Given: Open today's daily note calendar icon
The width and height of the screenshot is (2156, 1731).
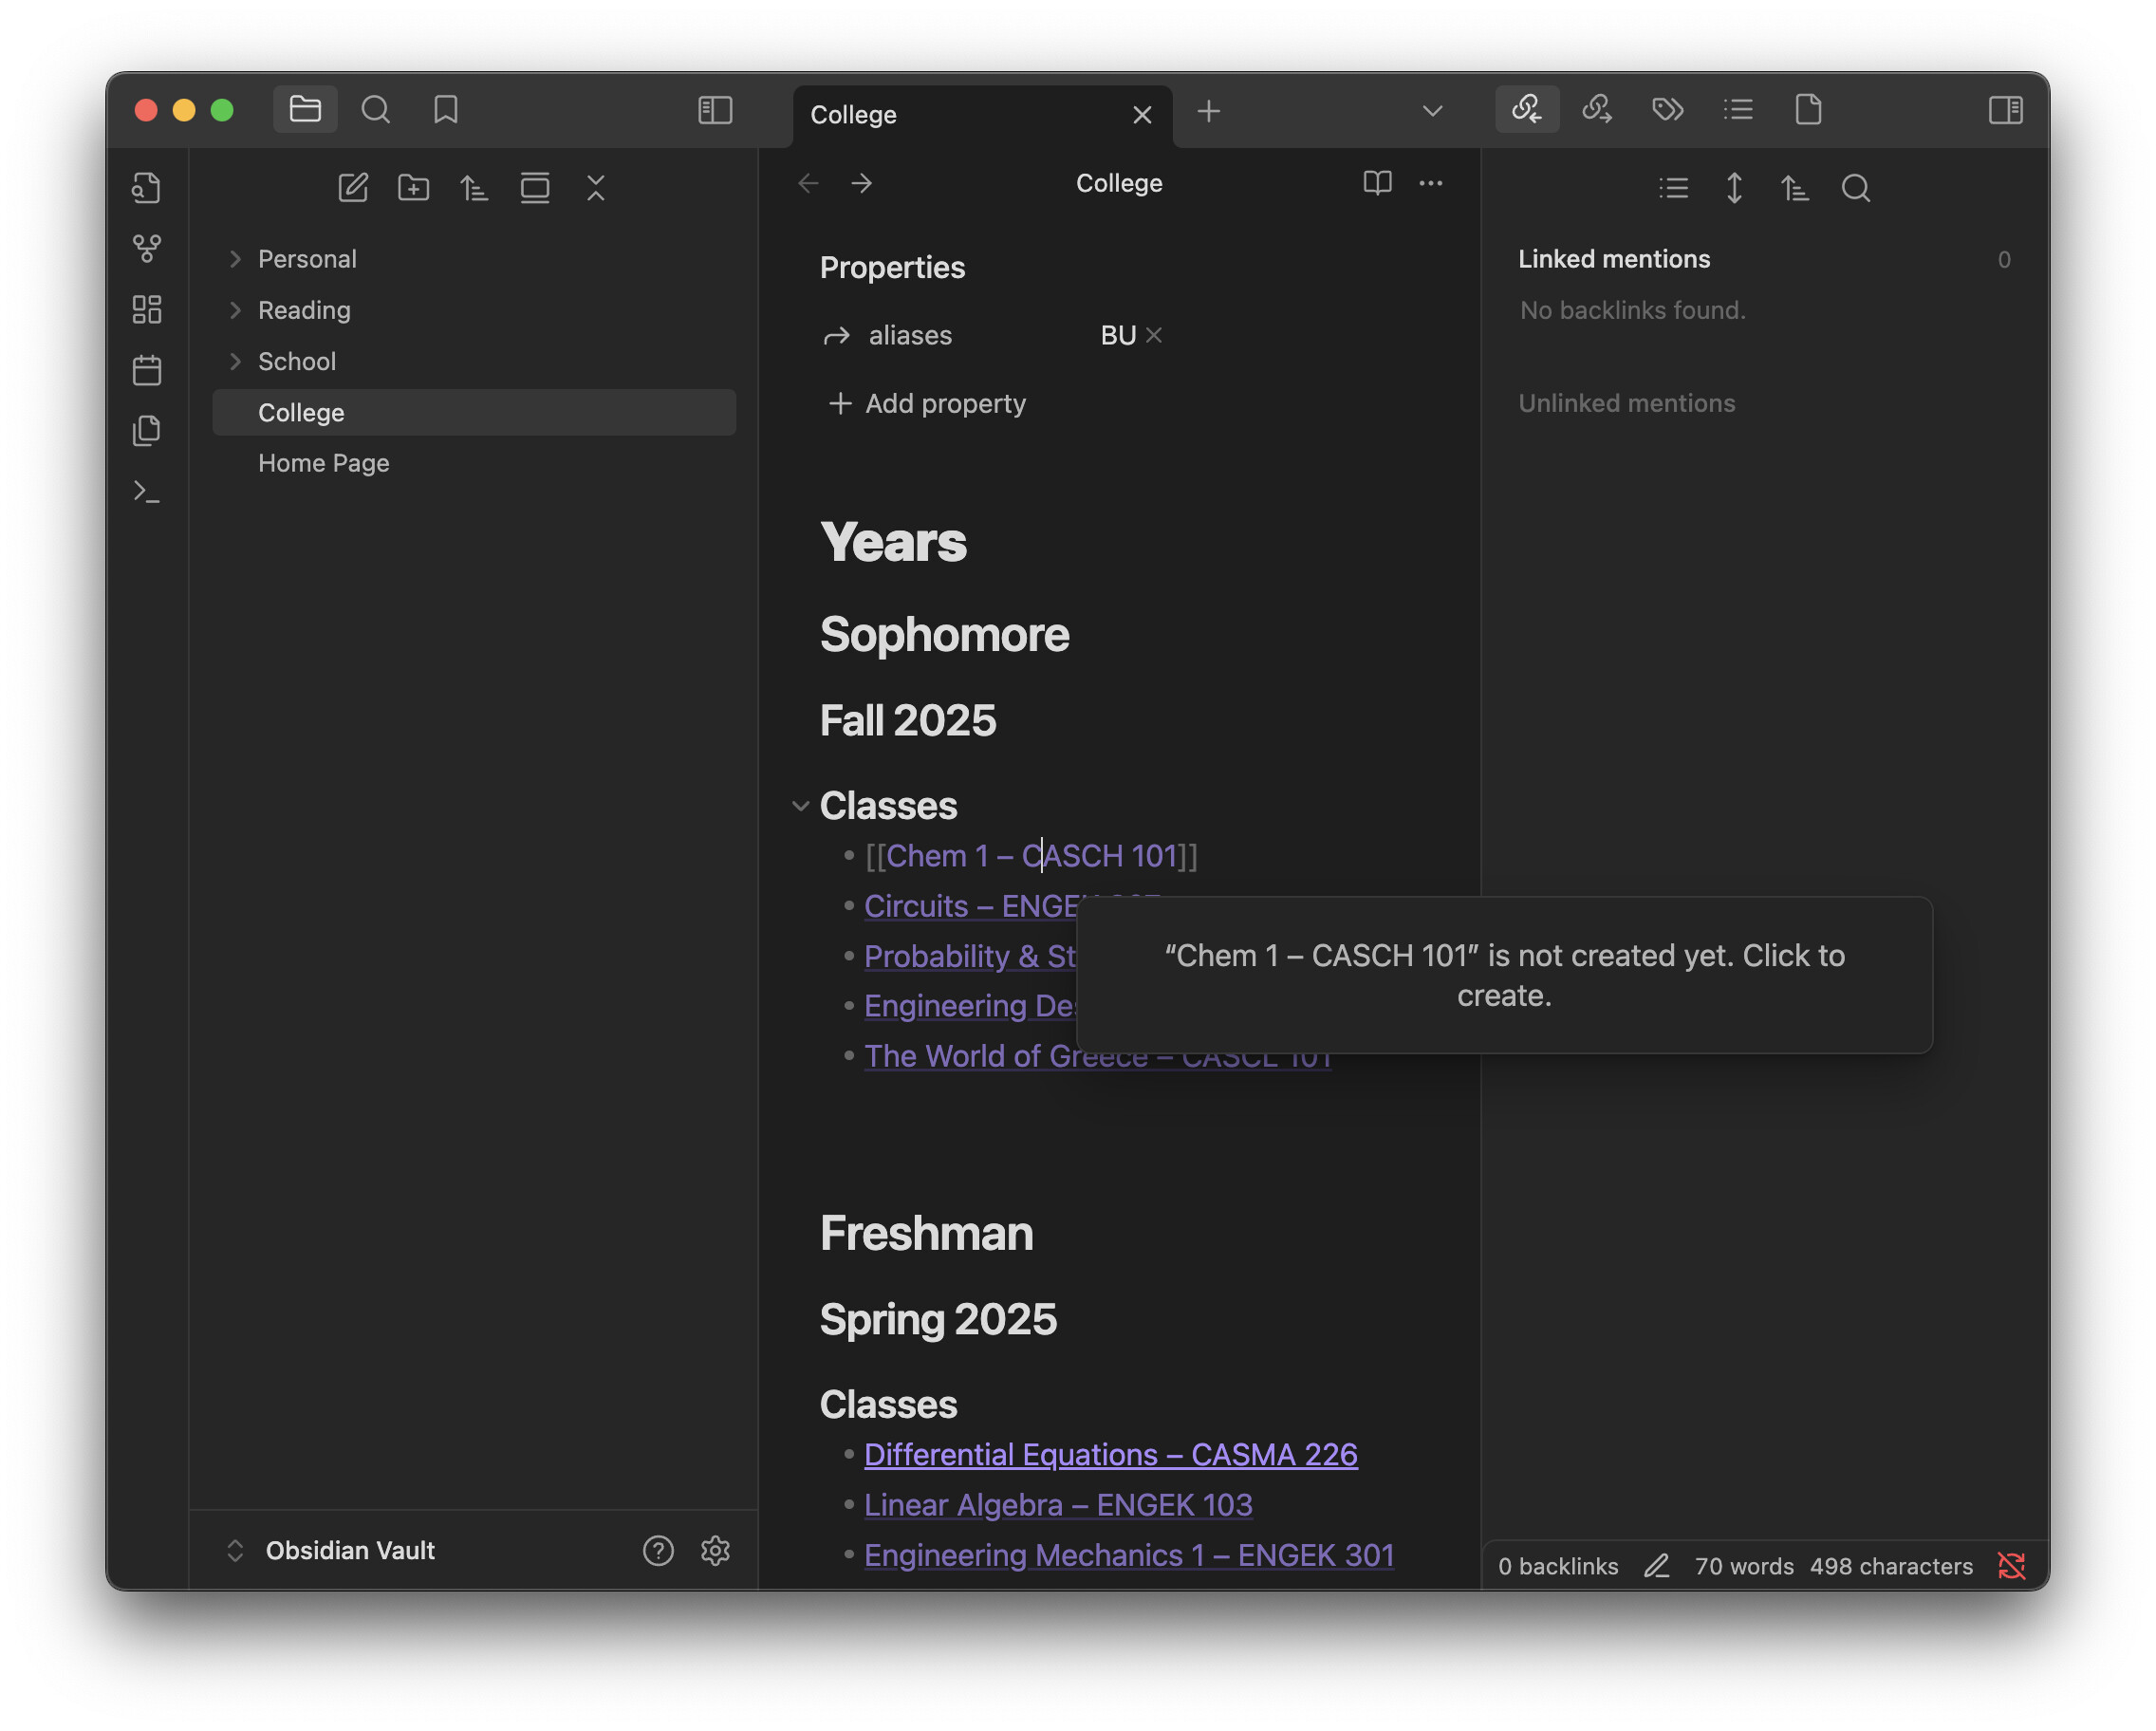Looking at the screenshot, I should [x=147, y=370].
